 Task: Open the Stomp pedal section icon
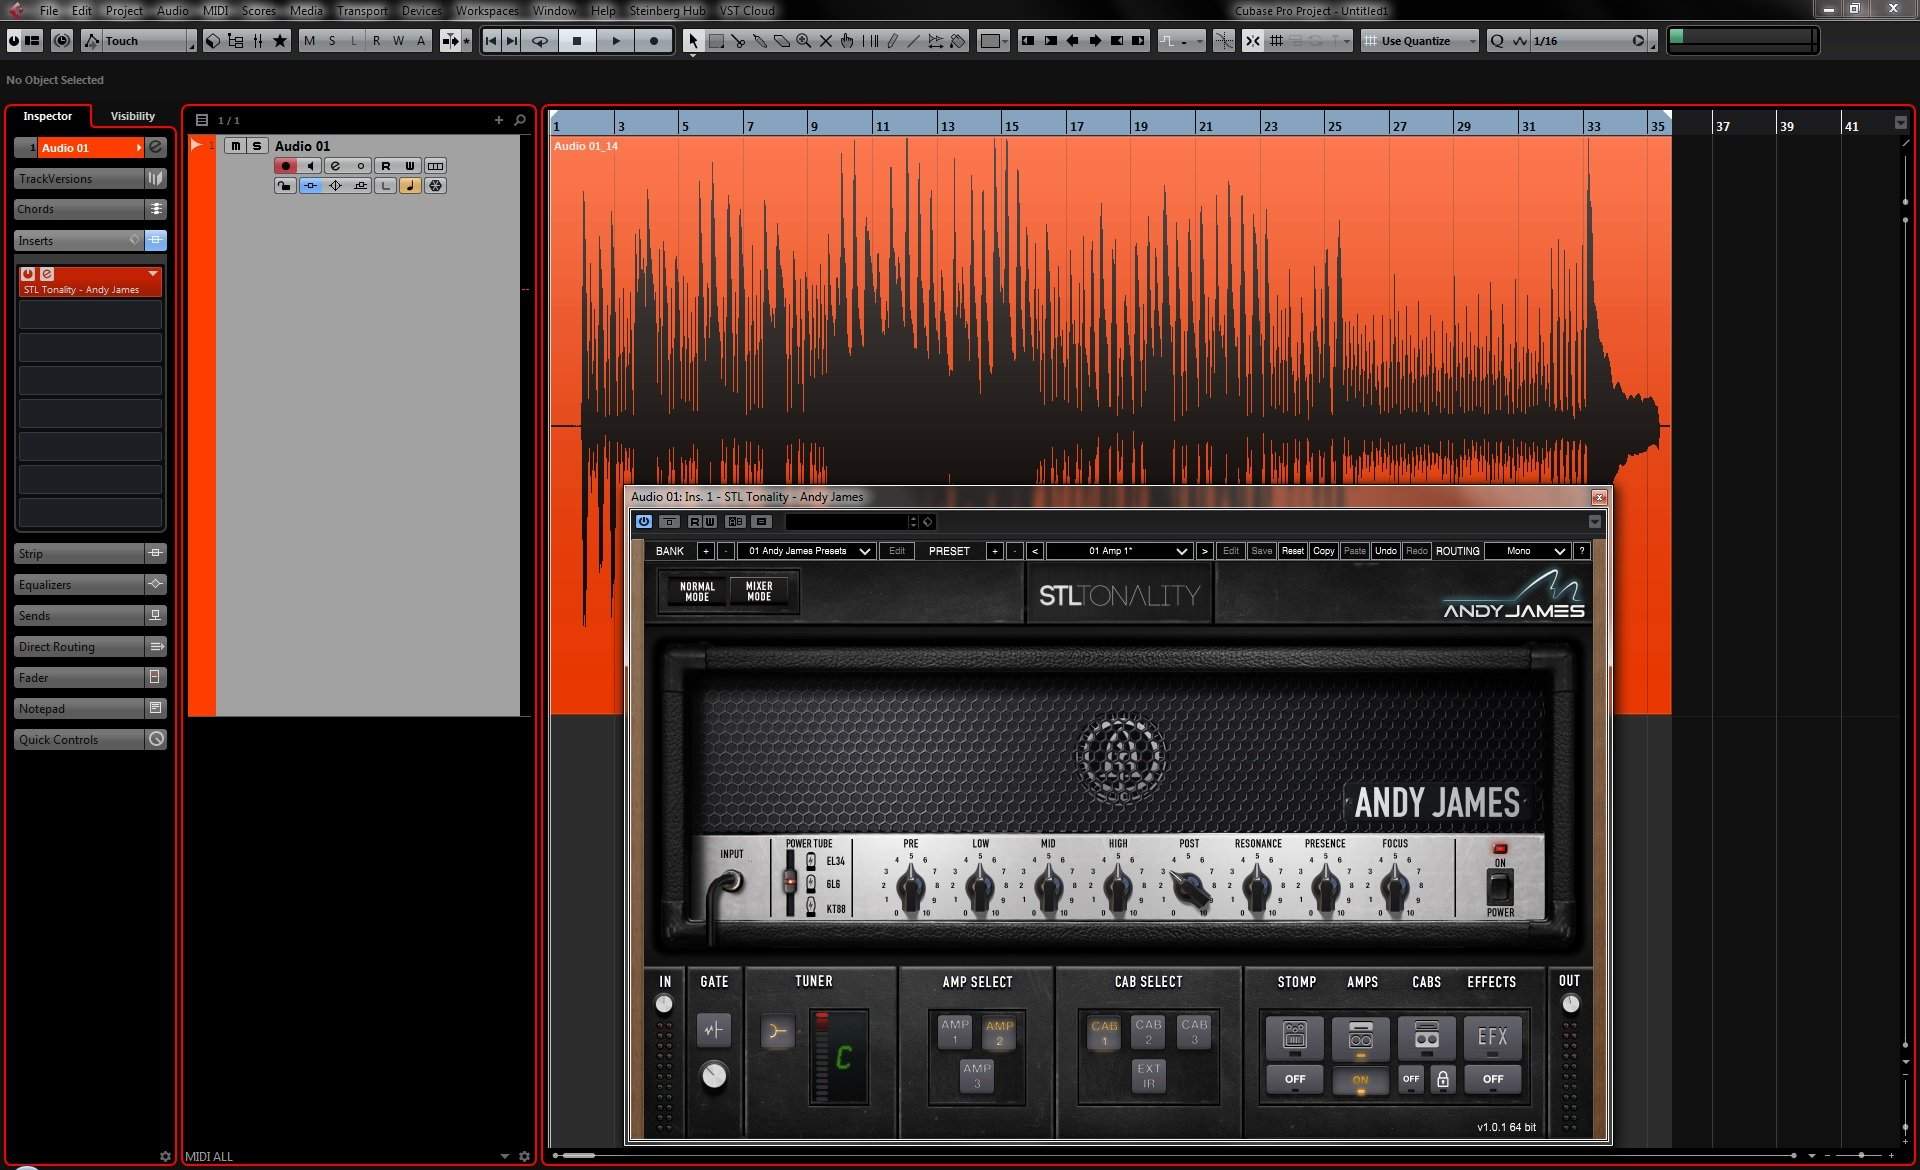(x=1294, y=1037)
